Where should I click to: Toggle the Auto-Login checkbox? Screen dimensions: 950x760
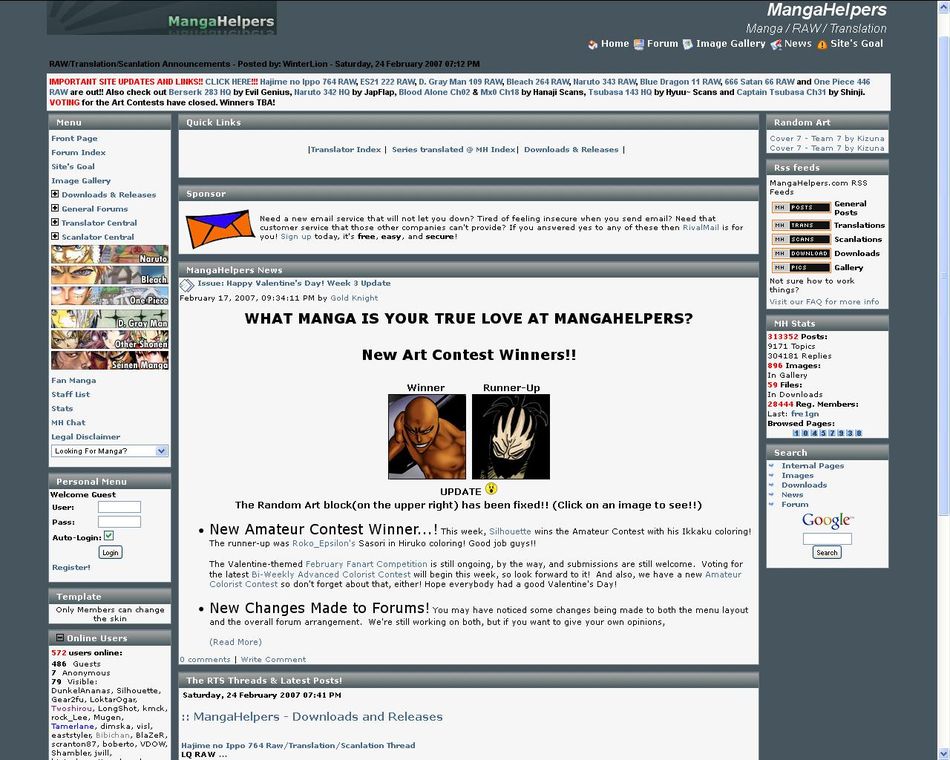coord(109,536)
